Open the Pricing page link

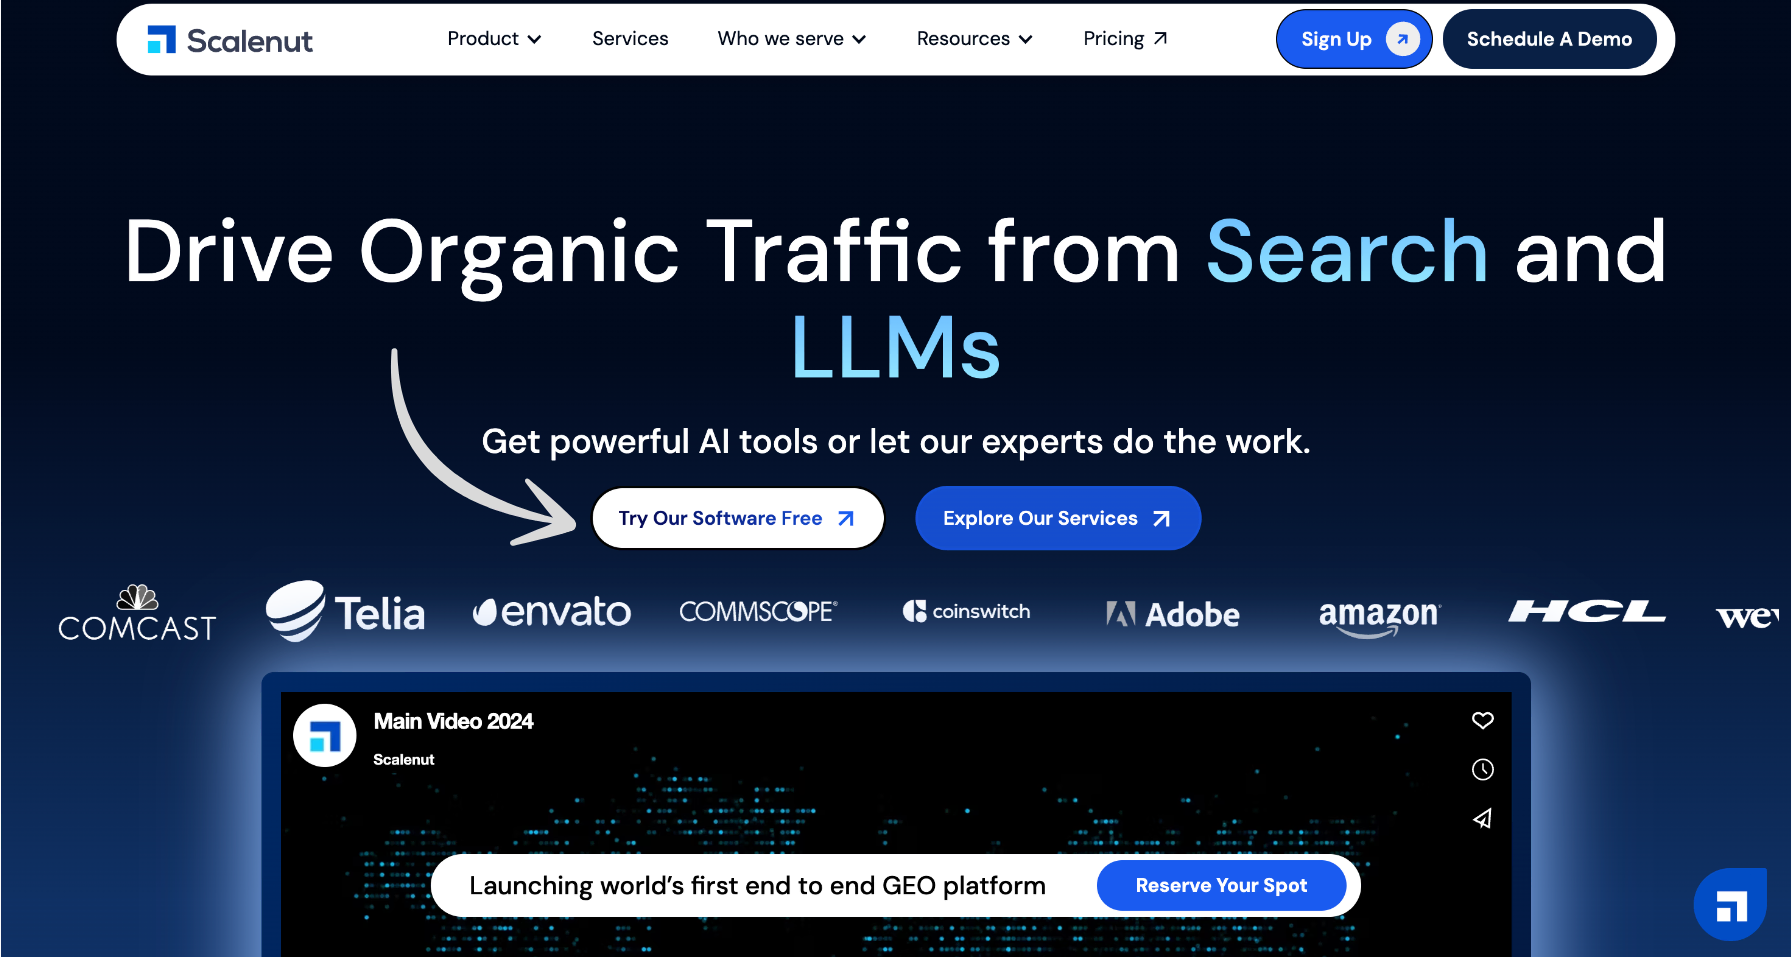click(x=1125, y=39)
